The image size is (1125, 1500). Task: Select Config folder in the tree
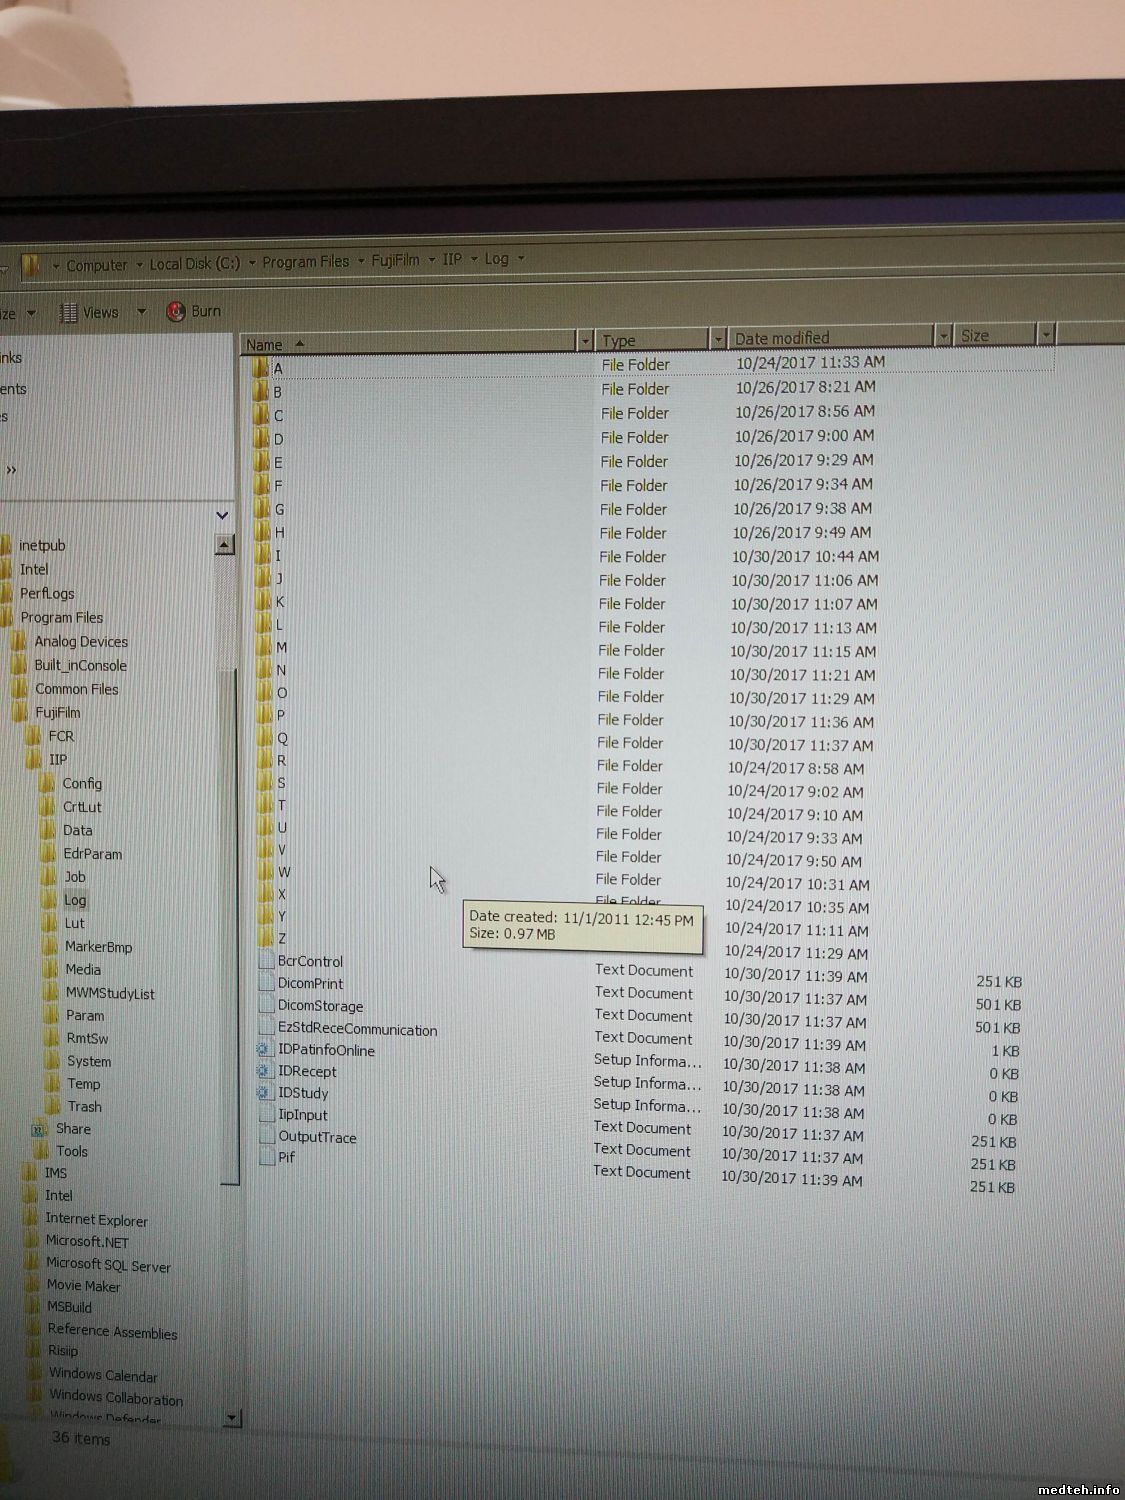click(82, 784)
